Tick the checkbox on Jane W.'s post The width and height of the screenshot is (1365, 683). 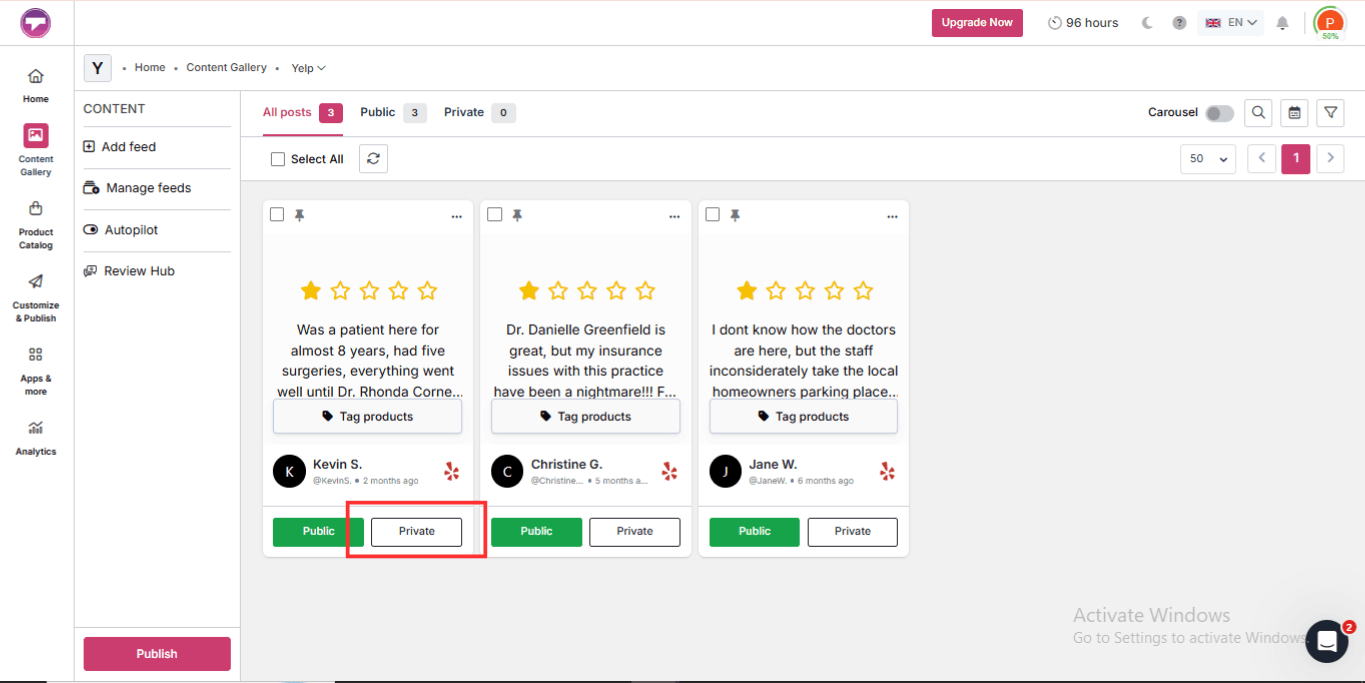[713, 215]
